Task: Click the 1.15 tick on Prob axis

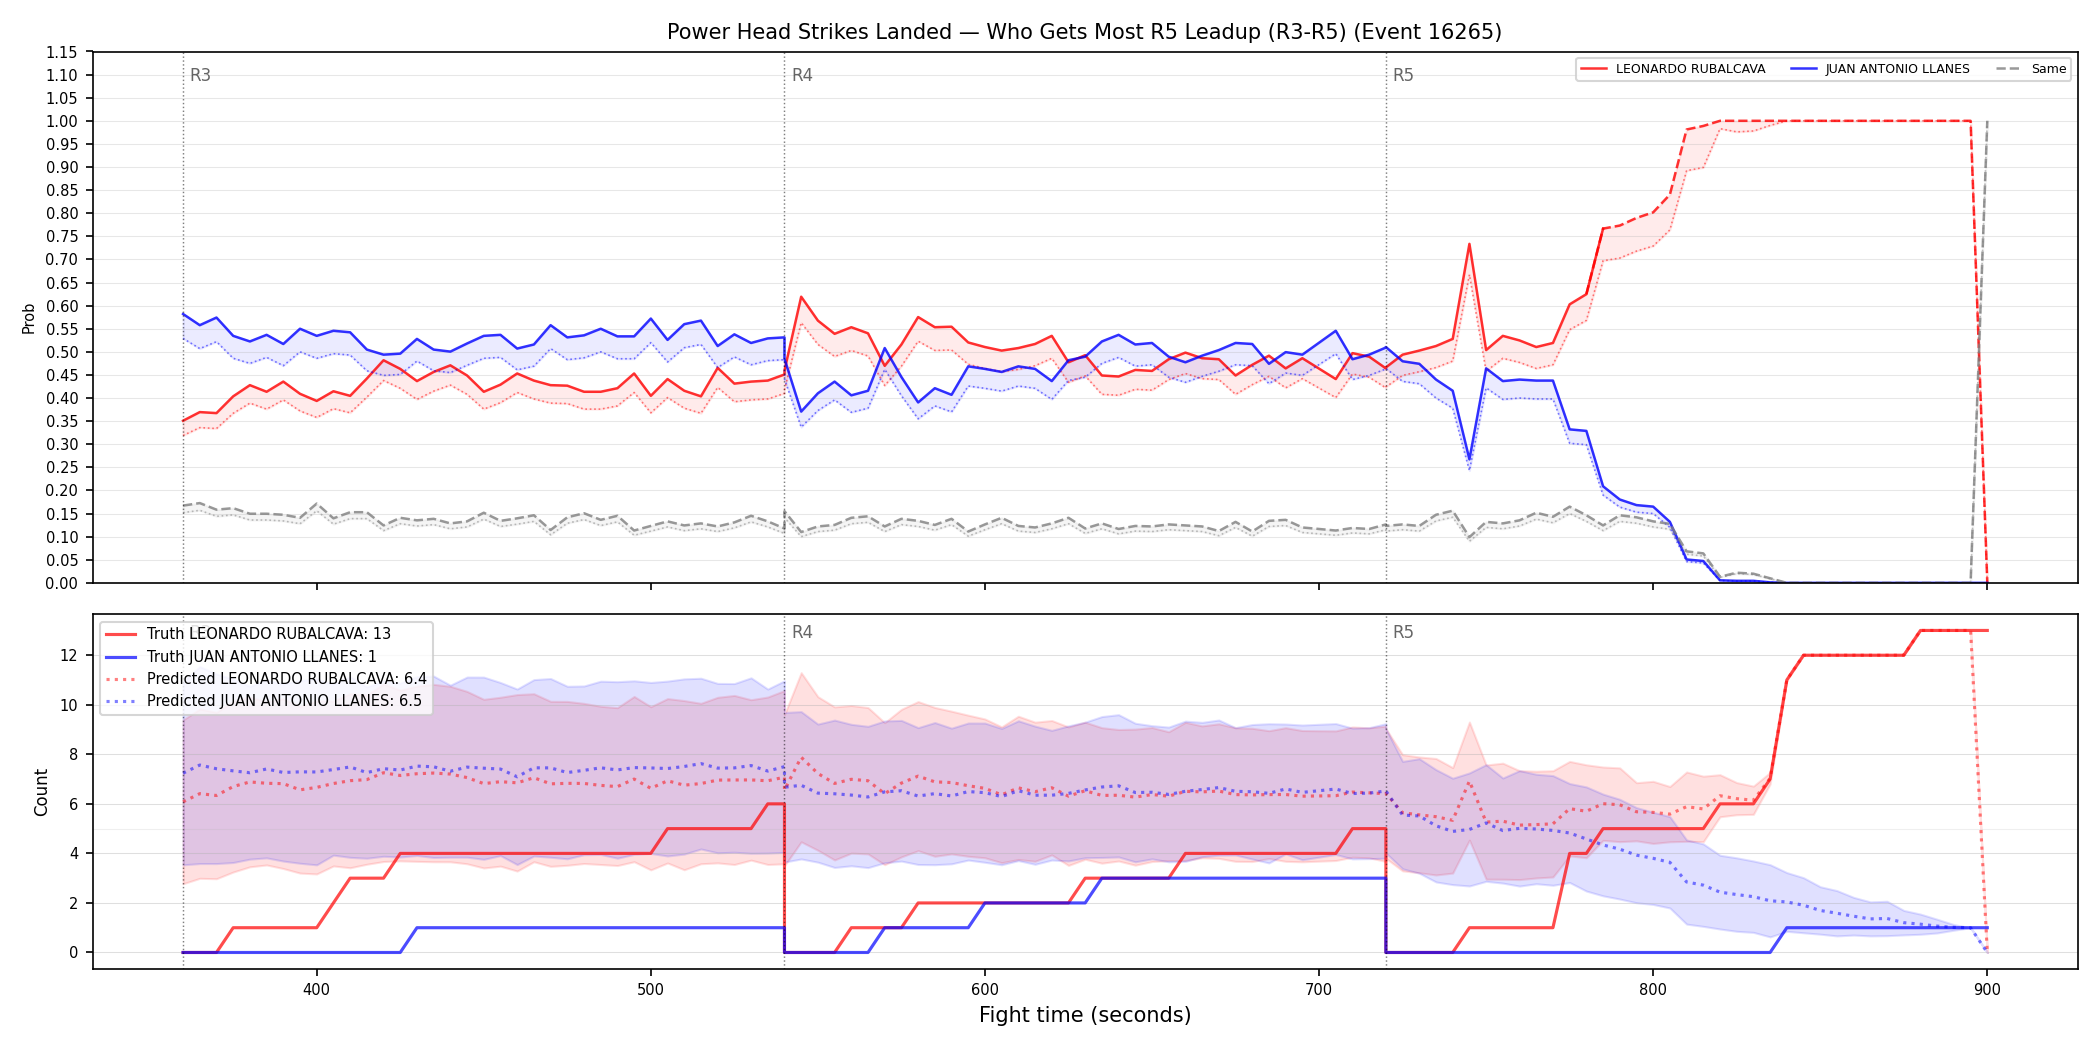Action: [x=62, y=52]
